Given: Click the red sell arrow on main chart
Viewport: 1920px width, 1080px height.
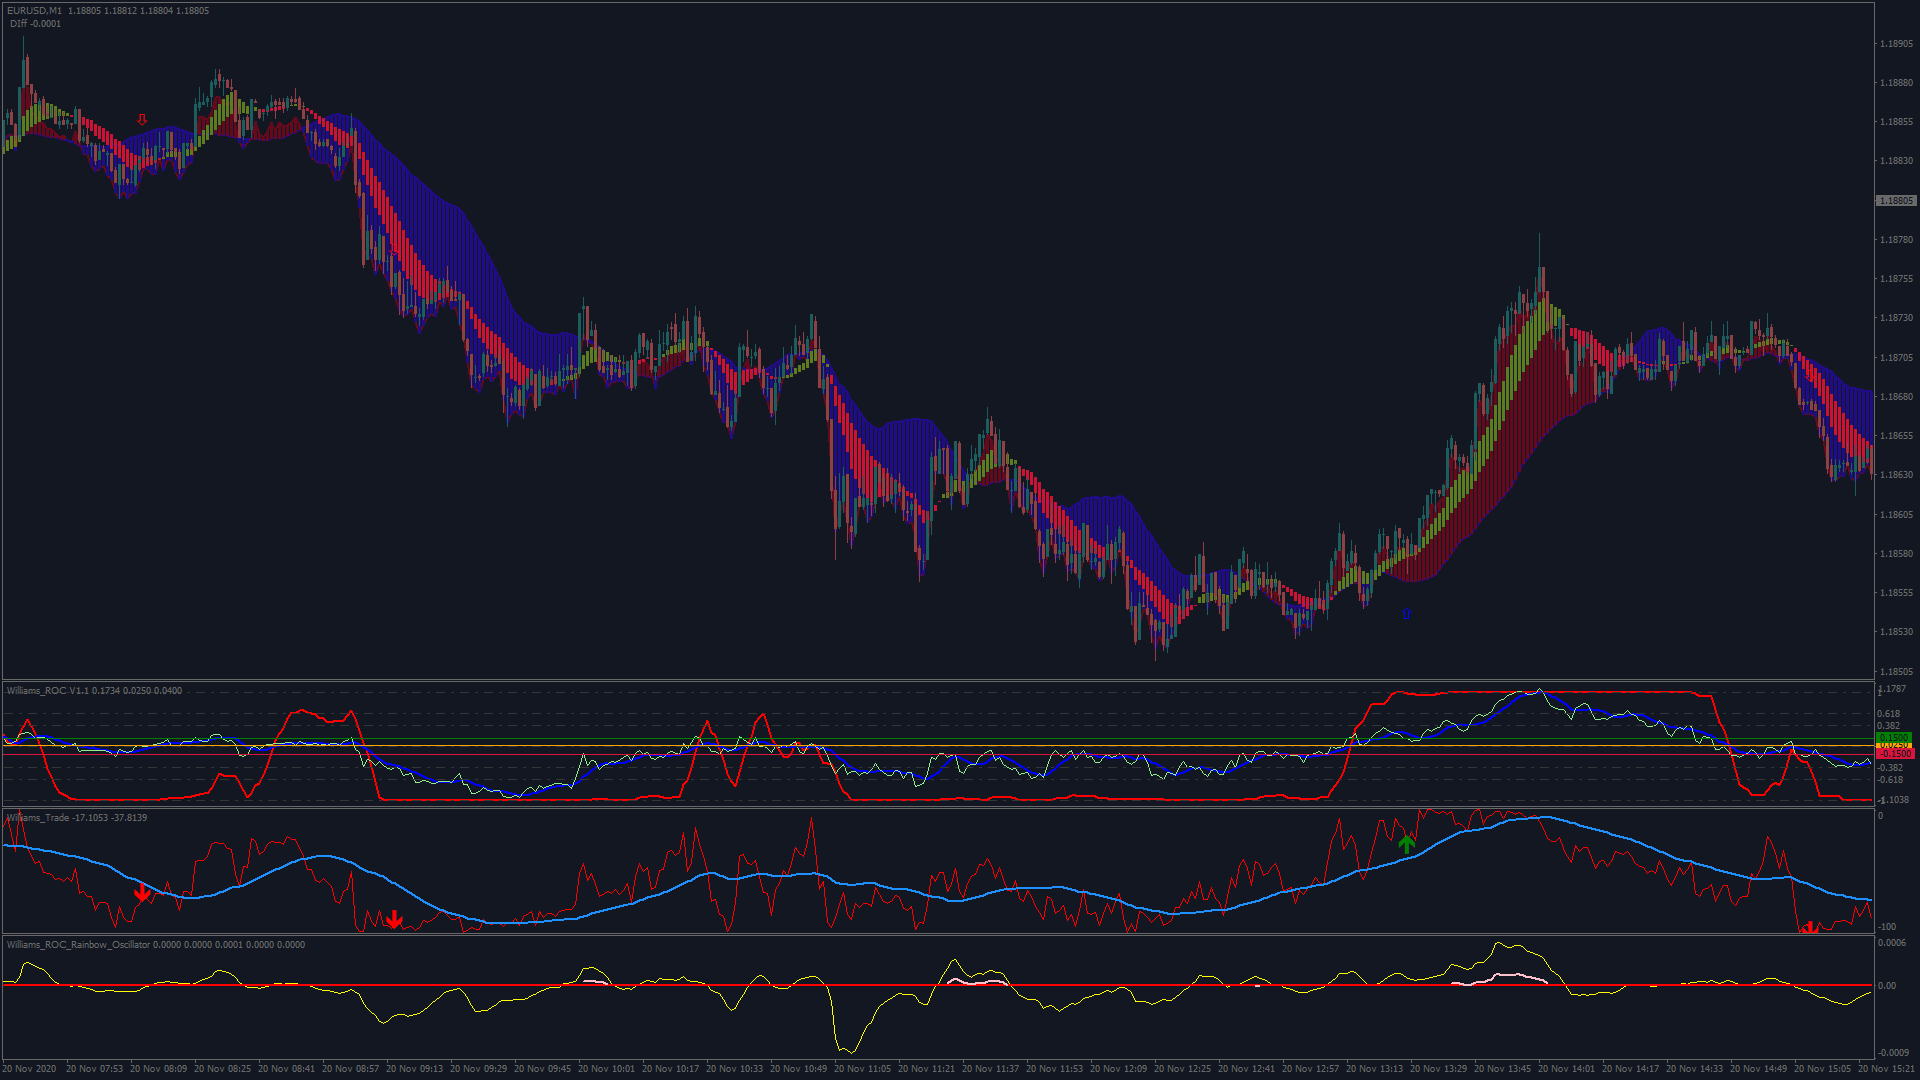Looking at the screenshot, I should click(142, 119).
